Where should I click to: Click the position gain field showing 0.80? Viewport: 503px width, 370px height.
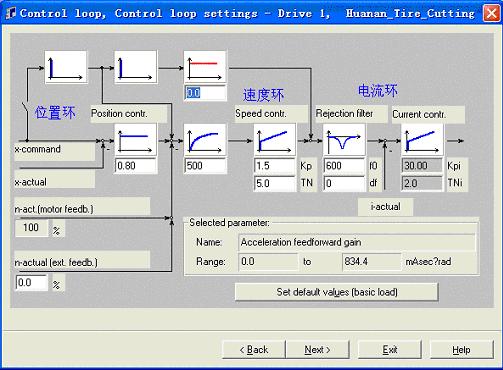(136, 166)
